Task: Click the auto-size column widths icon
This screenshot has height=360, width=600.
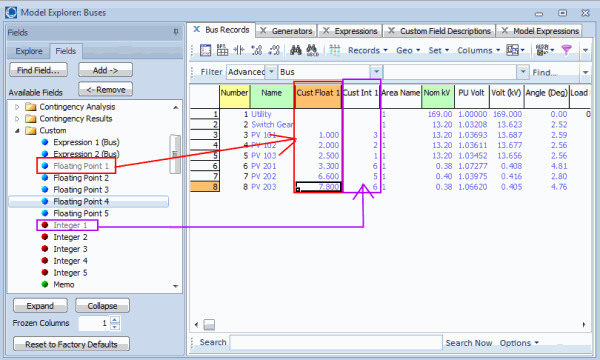Action: (x=239, y=50)
